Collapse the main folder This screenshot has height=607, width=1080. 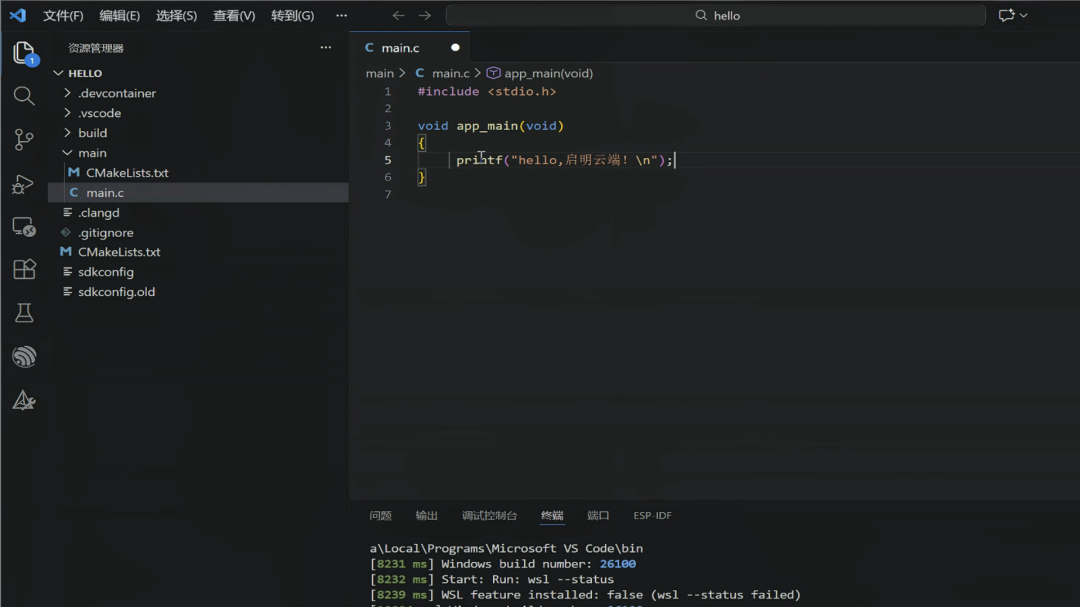67,153
